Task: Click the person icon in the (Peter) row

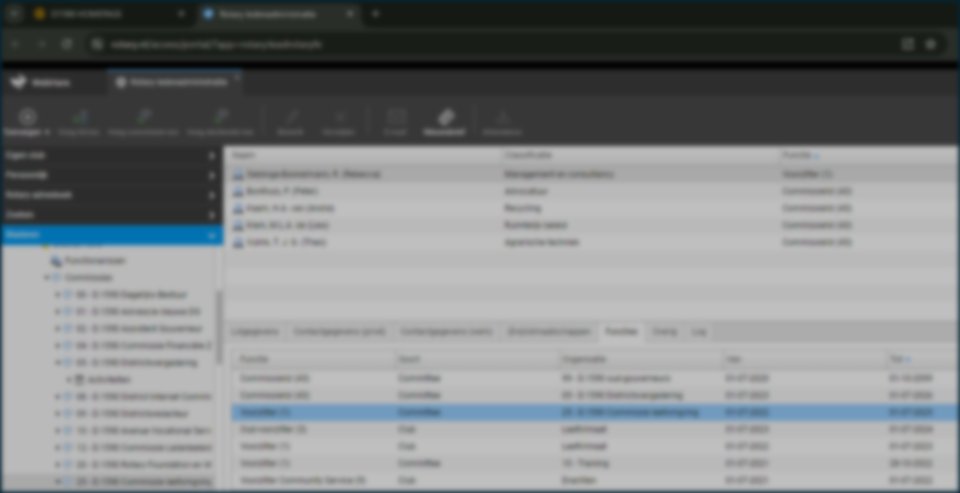Action: tap(238, 192)
